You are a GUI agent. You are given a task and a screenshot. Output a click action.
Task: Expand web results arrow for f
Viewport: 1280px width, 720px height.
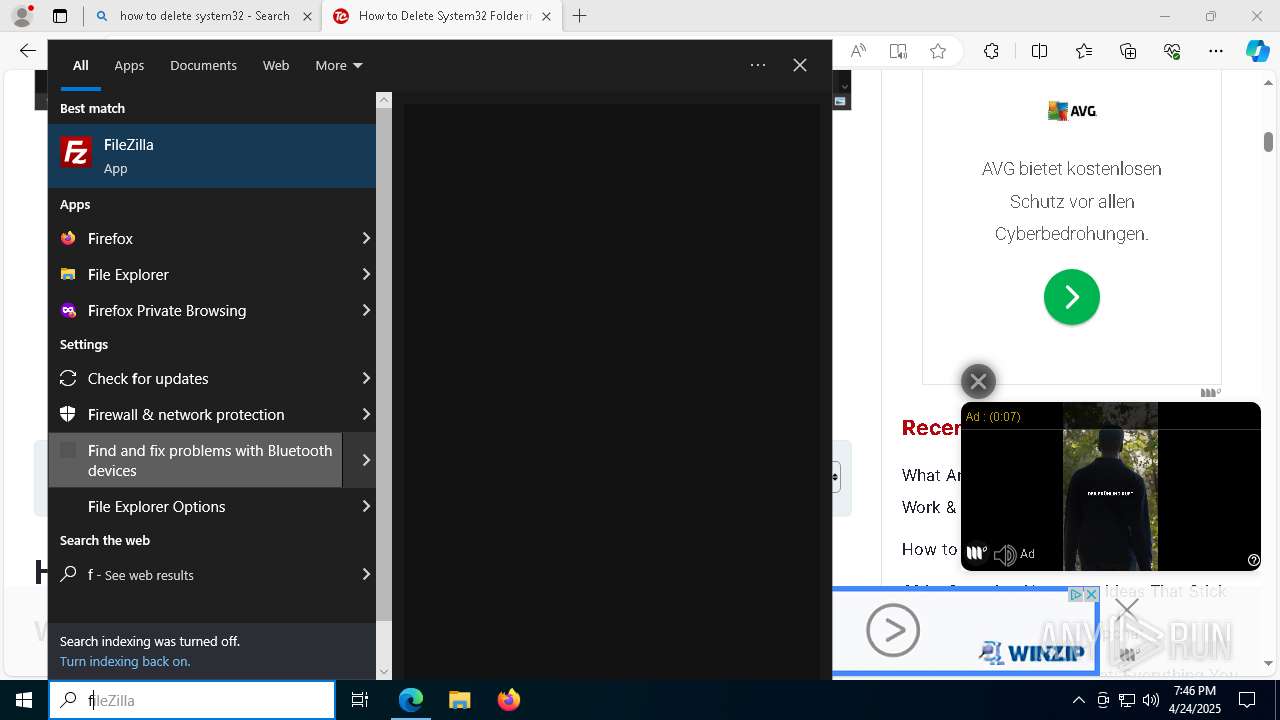click(x=365, y=574)
